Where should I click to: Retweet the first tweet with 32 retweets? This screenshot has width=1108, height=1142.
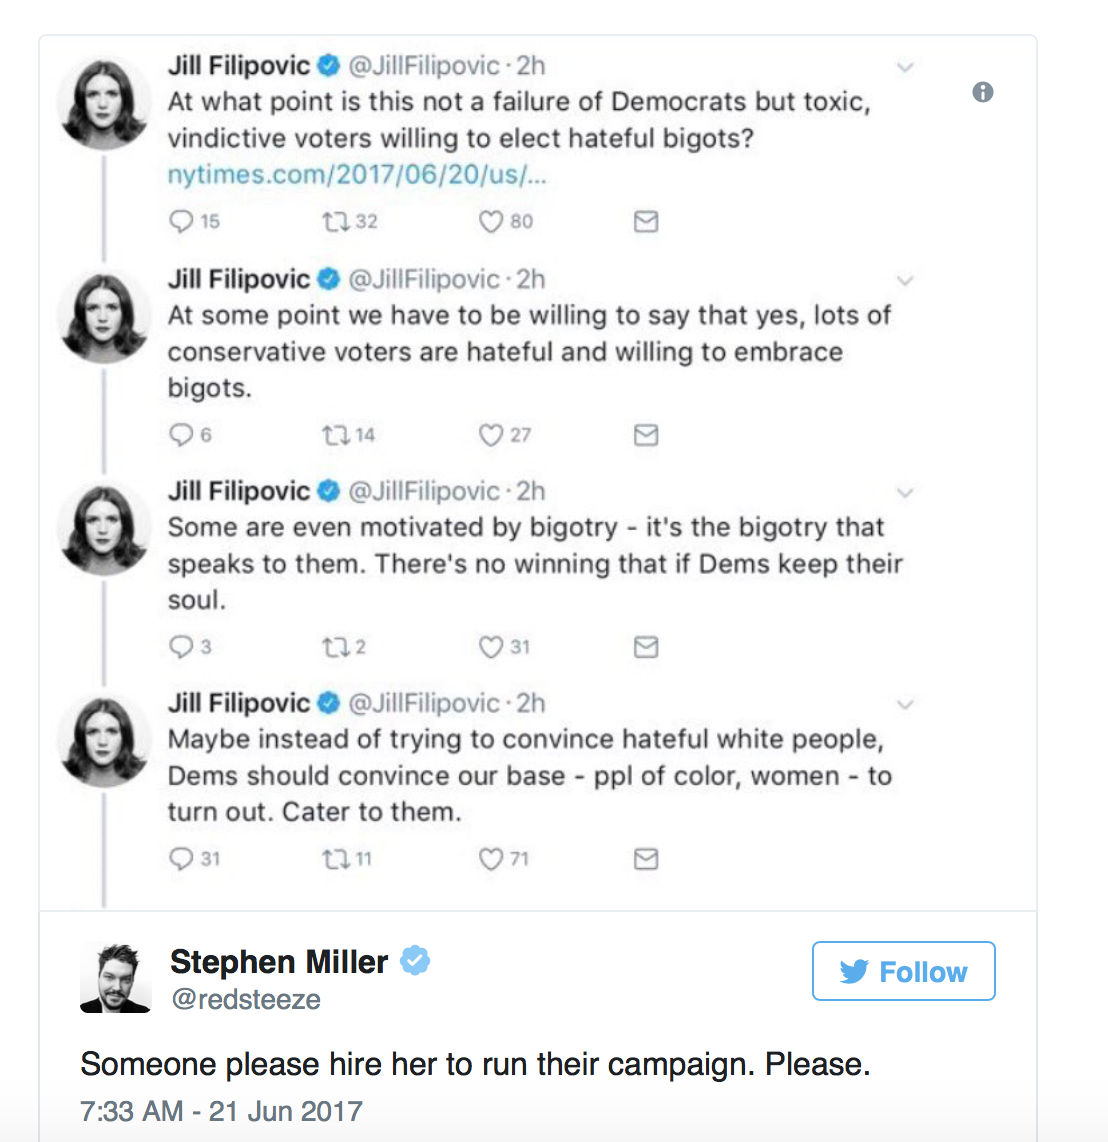point(336,221)
